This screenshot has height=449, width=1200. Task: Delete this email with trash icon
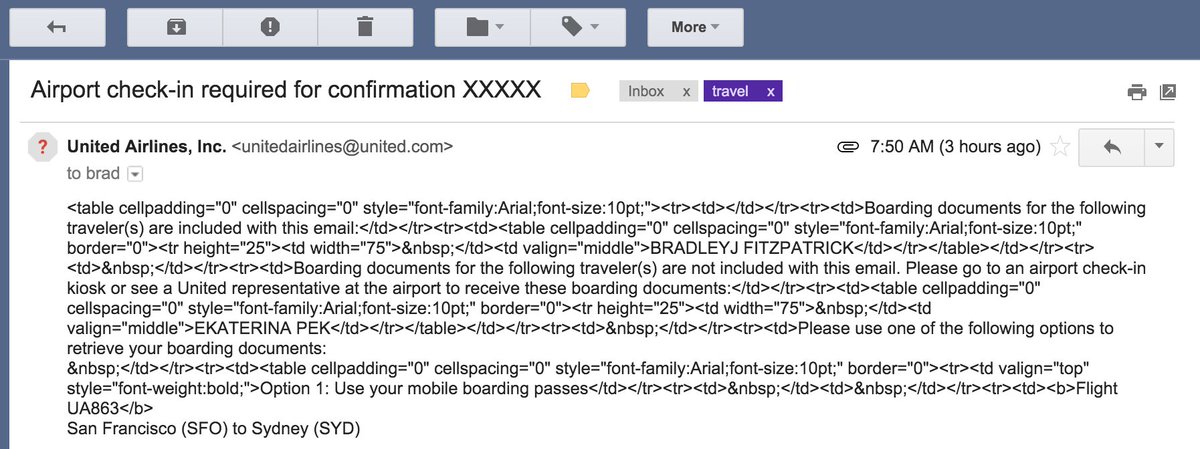364,27
